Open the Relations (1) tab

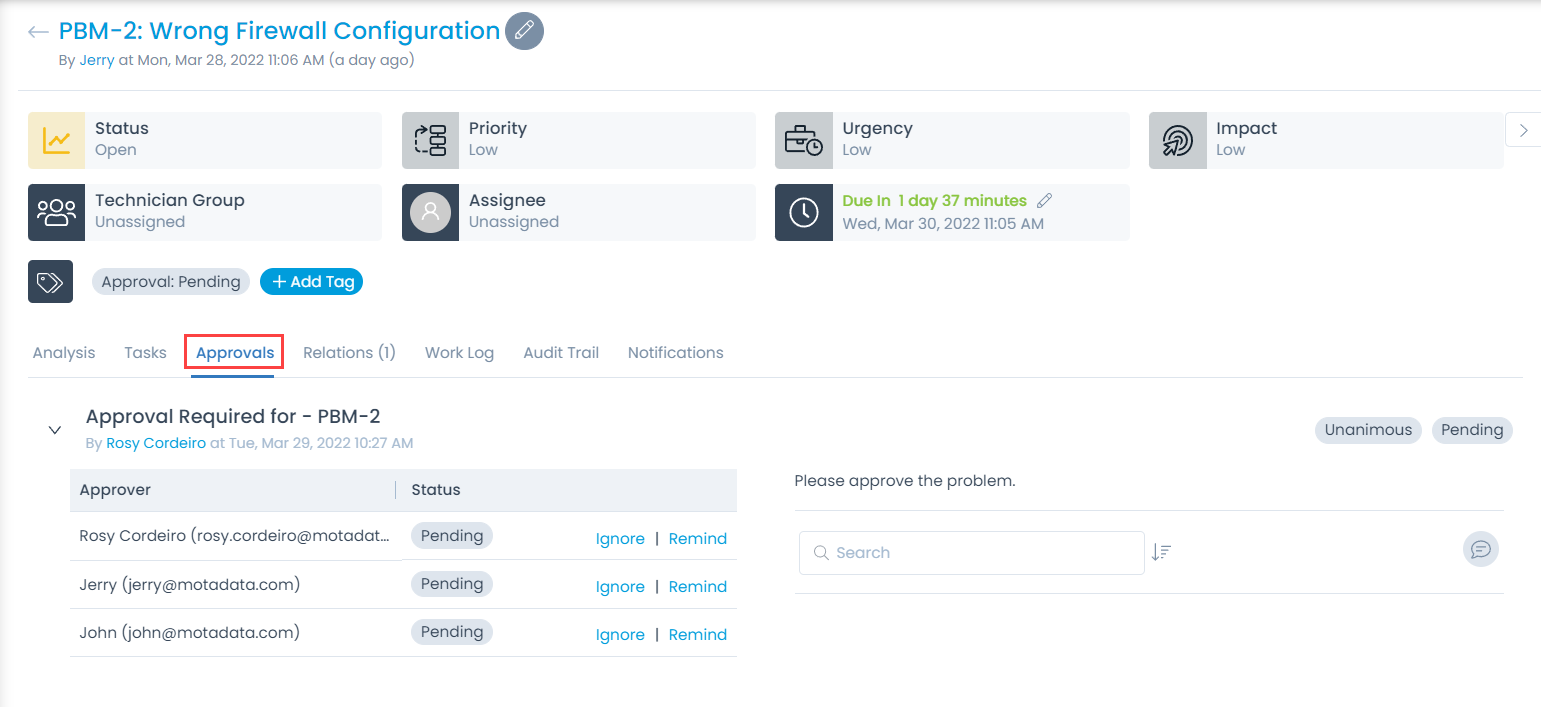coord(349,353)
